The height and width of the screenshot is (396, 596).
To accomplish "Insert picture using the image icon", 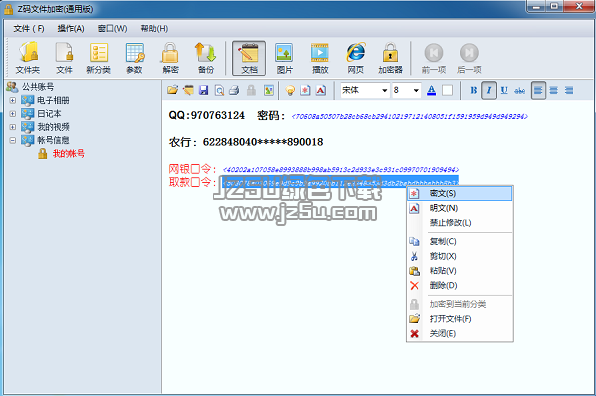I will point(269,90).
